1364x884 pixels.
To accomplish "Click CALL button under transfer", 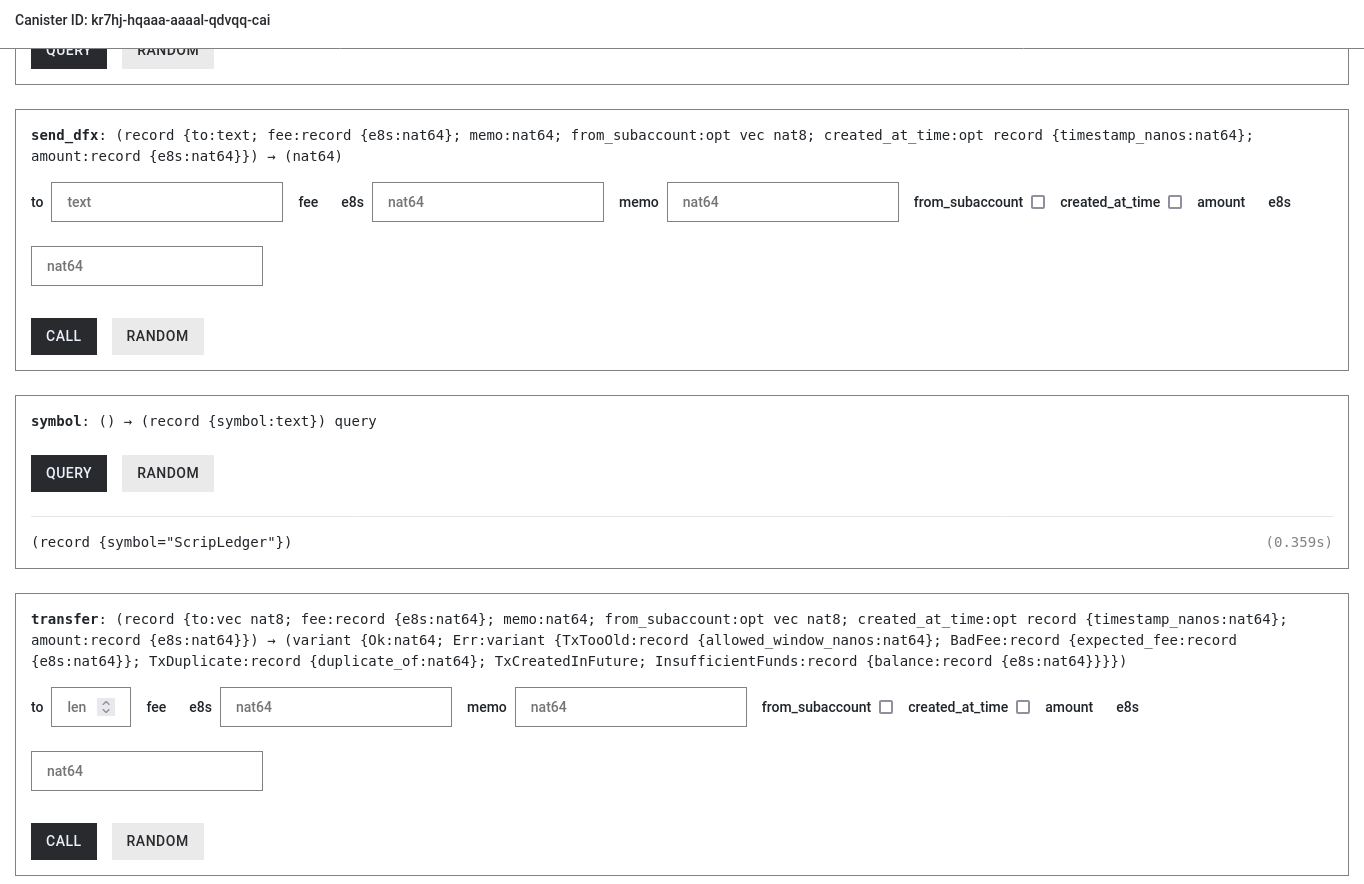I will tap(64, 841).
